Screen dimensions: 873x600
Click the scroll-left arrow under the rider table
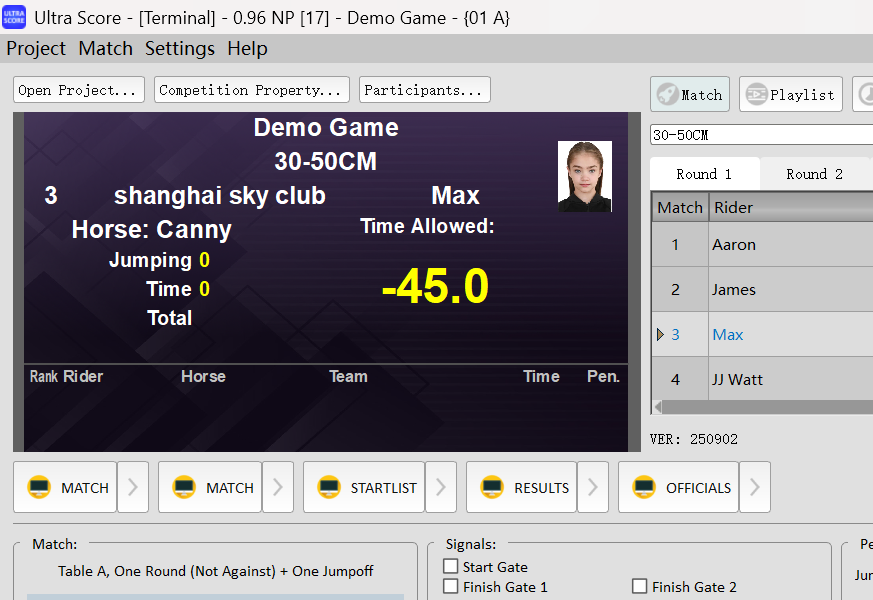pos(656,407)
